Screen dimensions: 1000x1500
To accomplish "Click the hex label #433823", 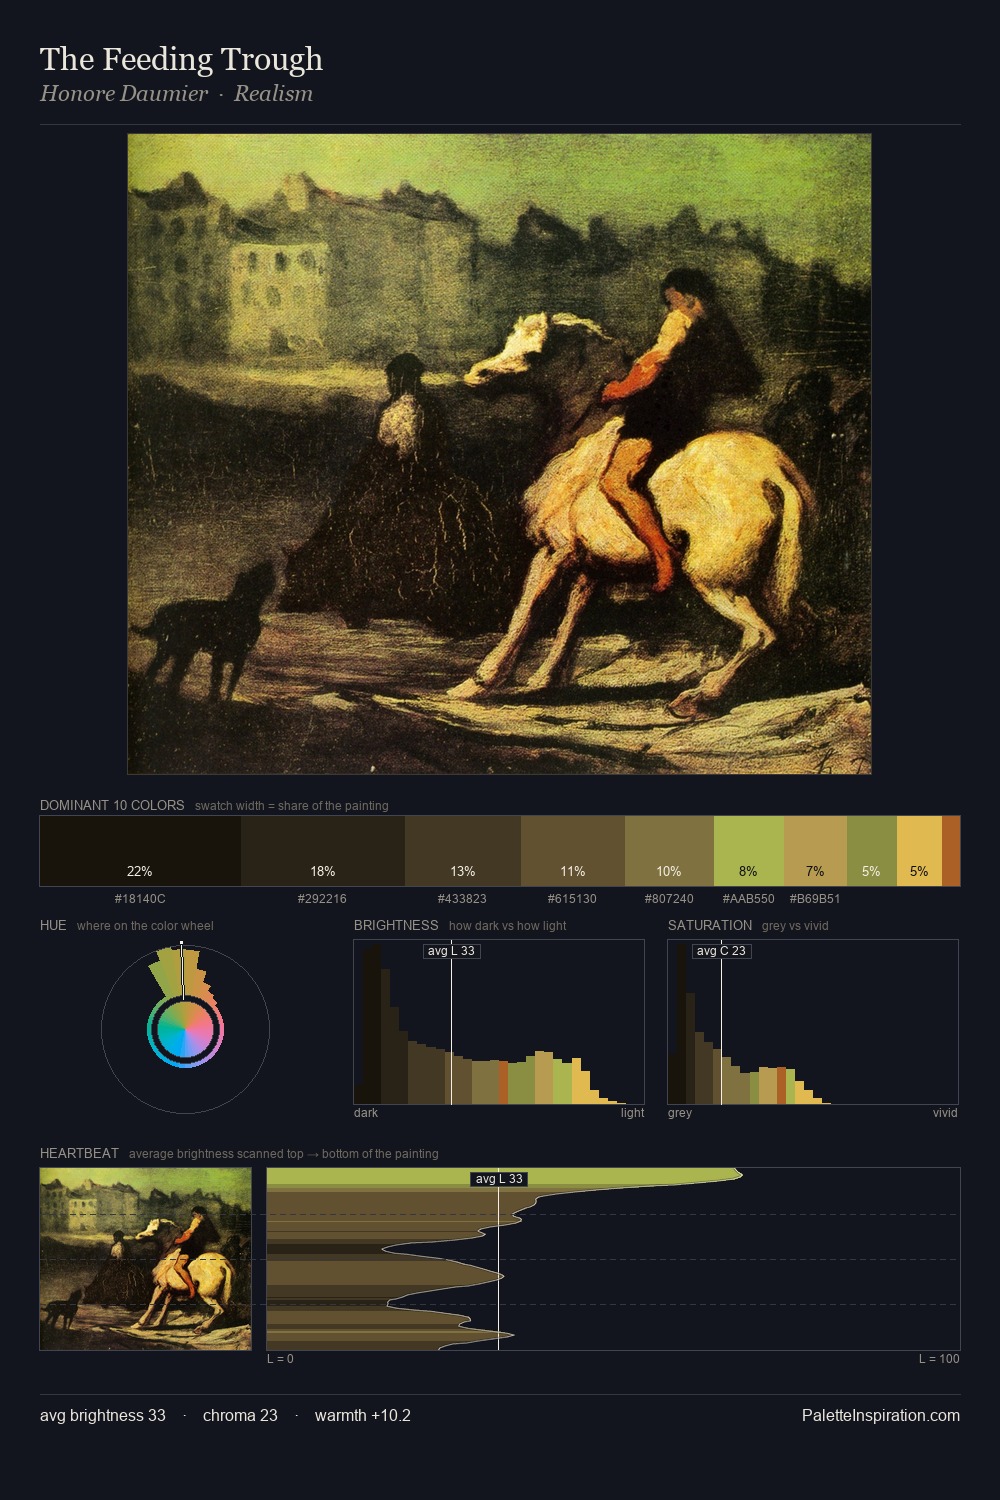I will [462, 899].
